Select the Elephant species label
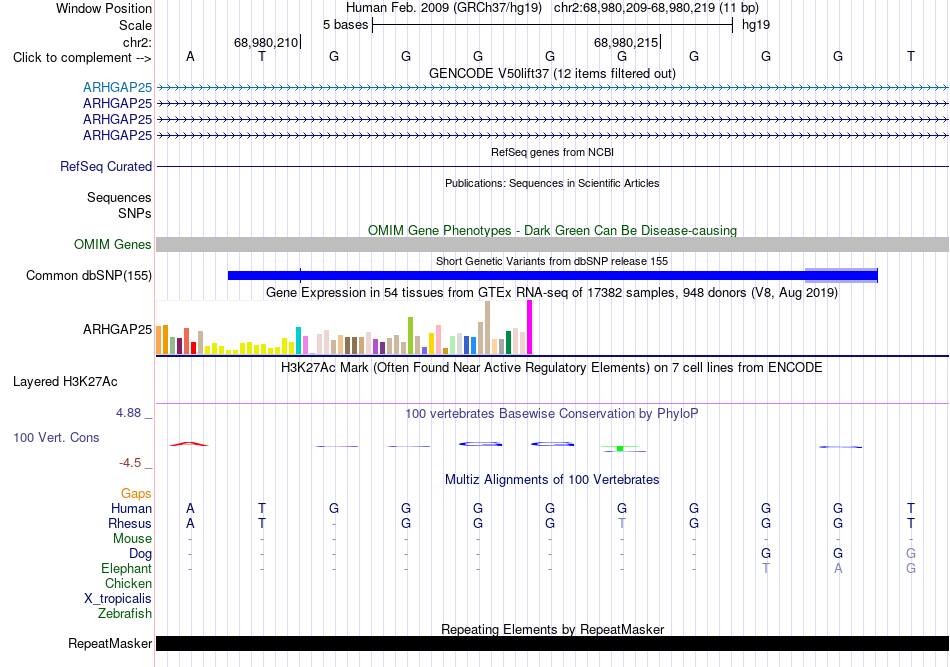This screenshot has width=950, height=667. (x=126, y=568)
